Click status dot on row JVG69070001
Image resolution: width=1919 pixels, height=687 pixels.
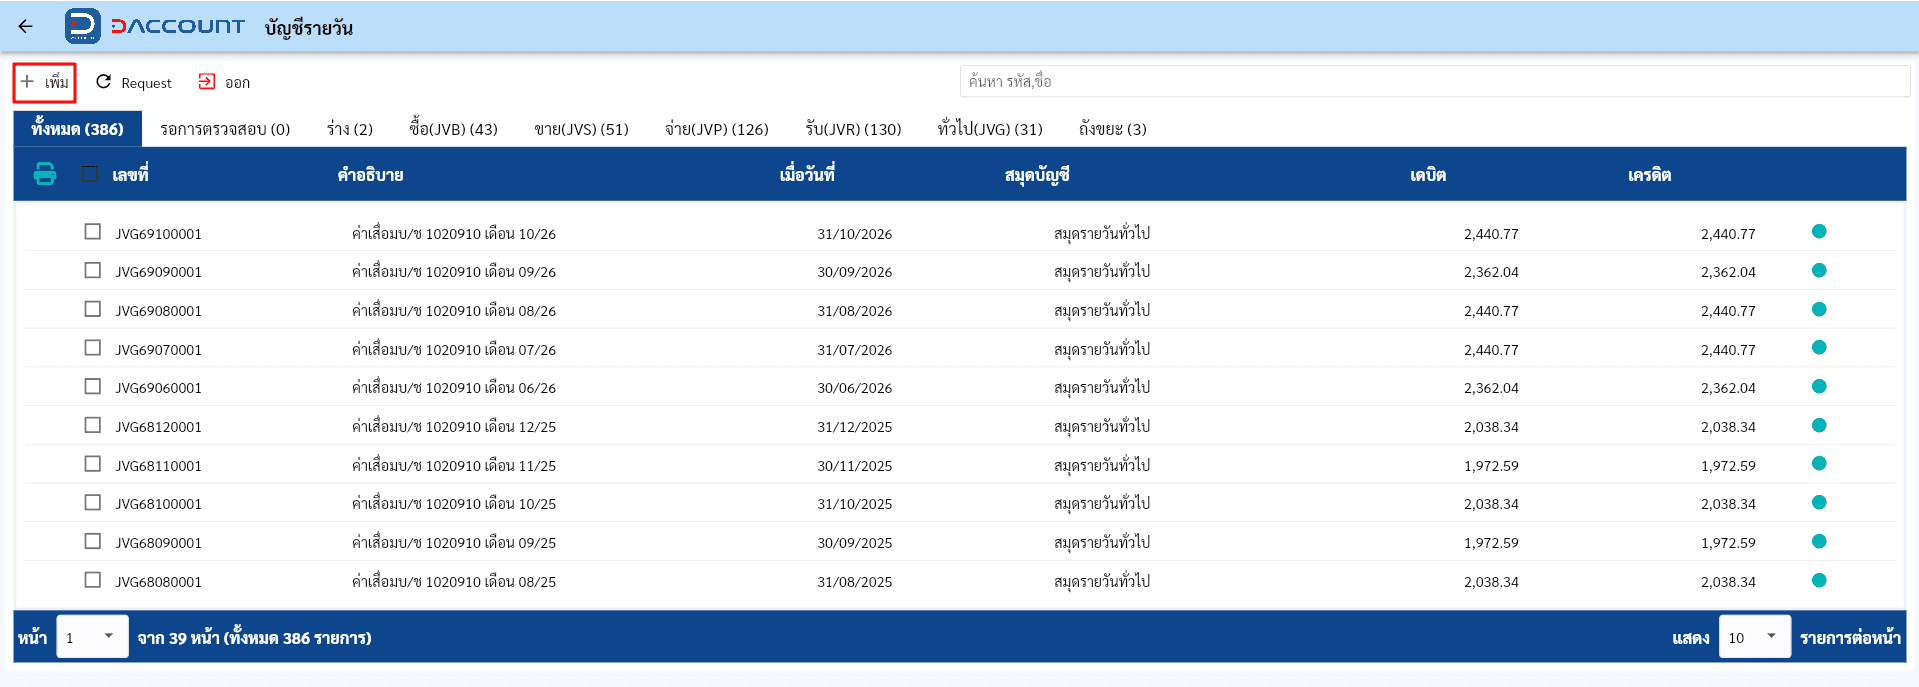(1819, 348)
